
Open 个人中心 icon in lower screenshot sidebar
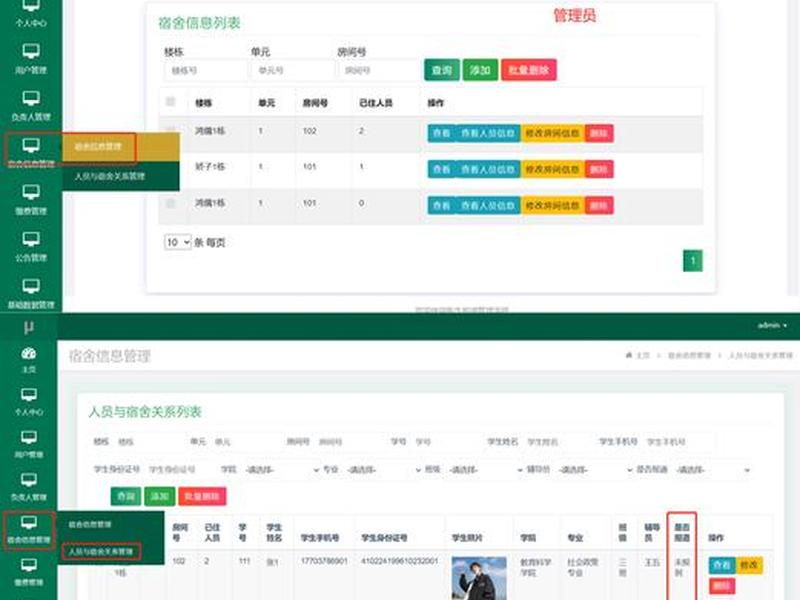click(29, 394)
